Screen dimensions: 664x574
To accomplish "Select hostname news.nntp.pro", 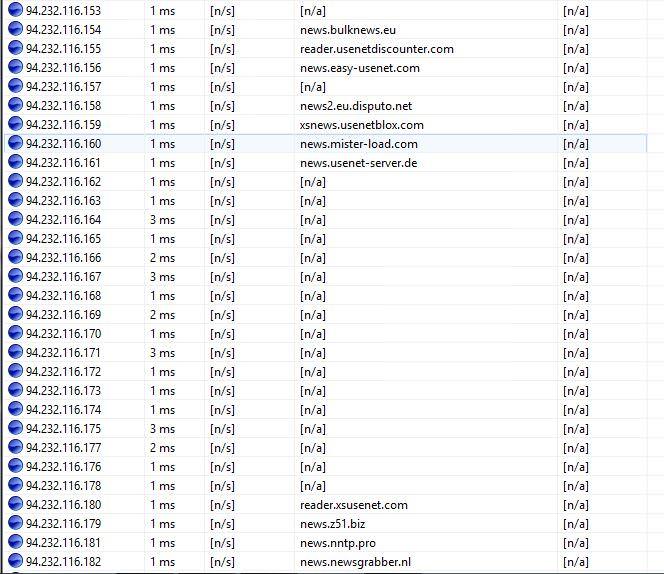I will [338, 543].
